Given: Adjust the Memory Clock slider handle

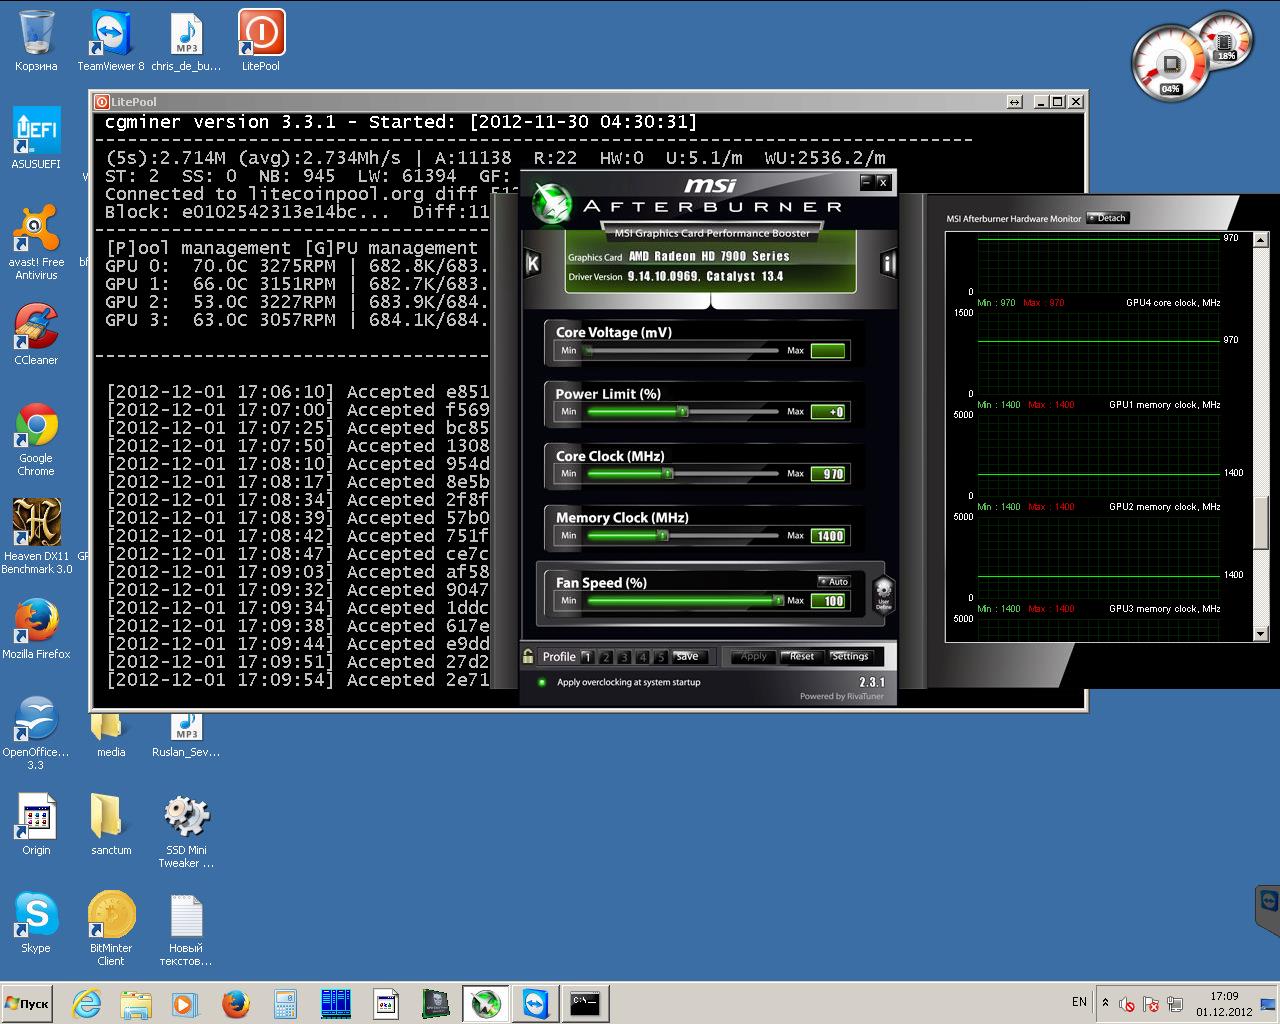Looking at the screenshot, I should tap(662, 535).
